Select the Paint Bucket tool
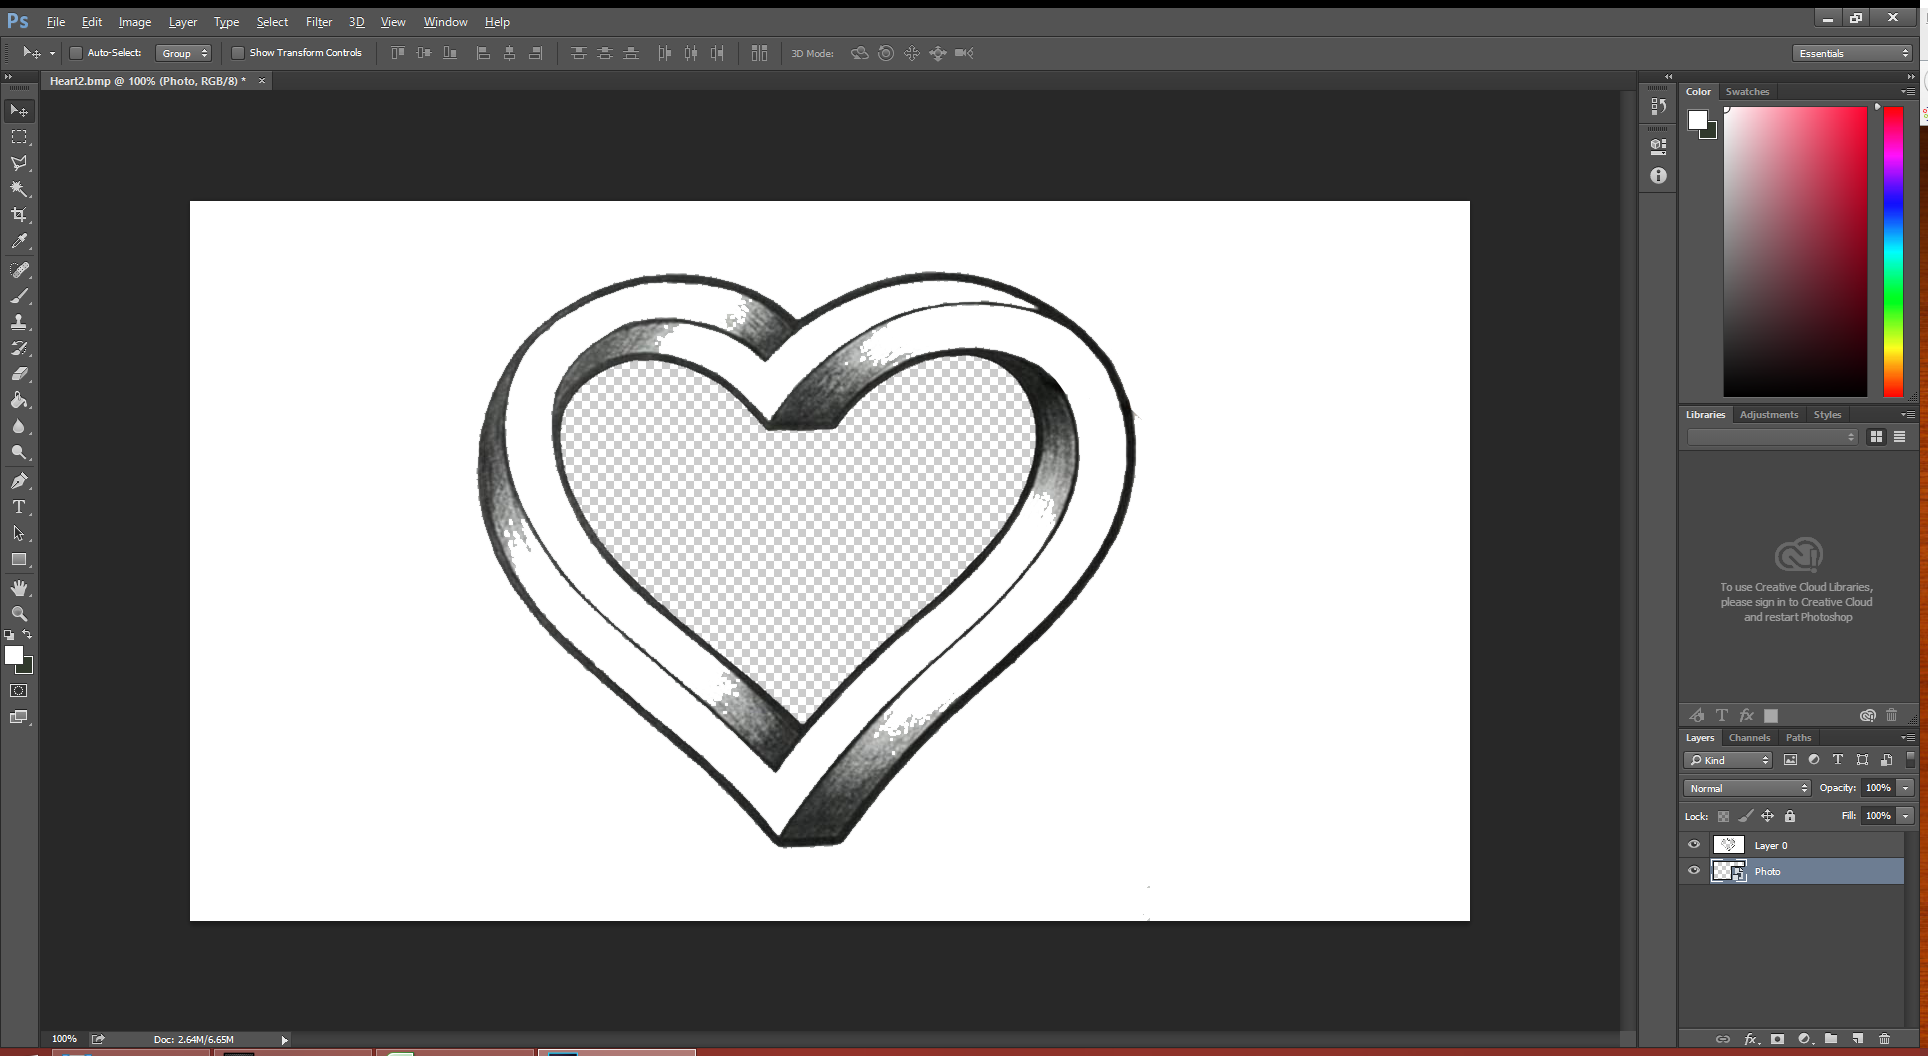 (19, 400)
